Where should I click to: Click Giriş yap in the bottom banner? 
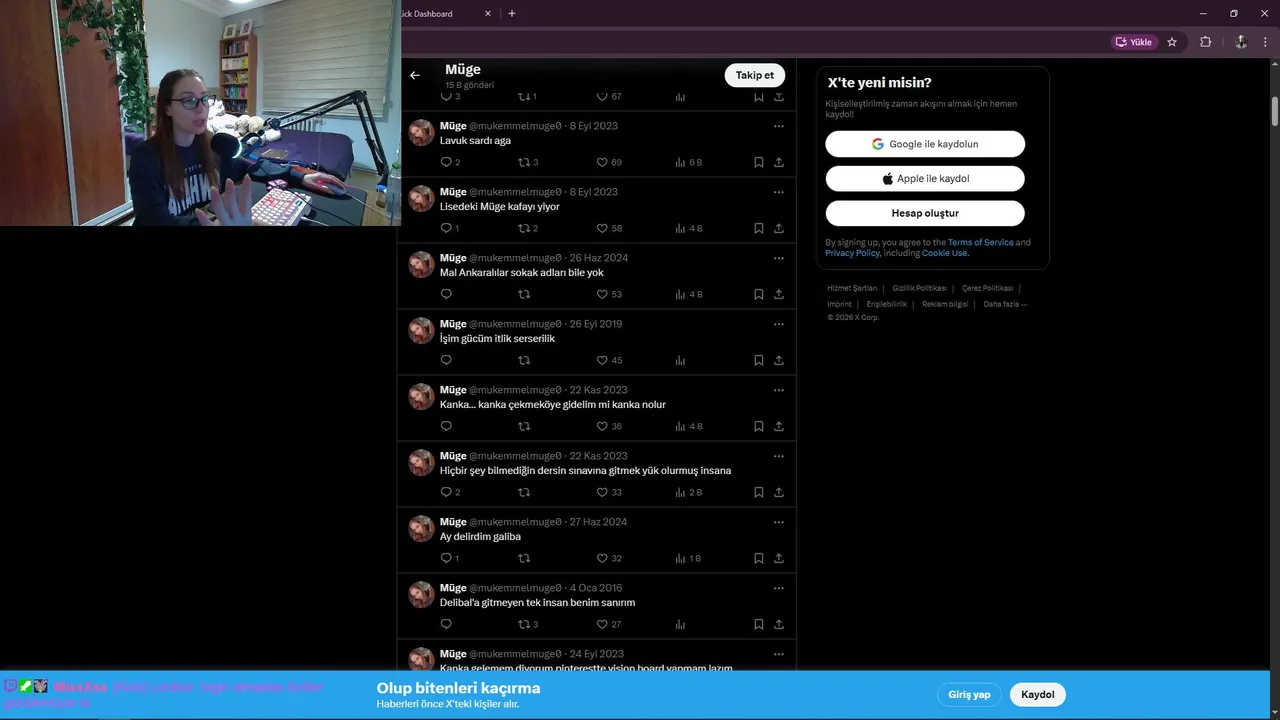(969, 694)
